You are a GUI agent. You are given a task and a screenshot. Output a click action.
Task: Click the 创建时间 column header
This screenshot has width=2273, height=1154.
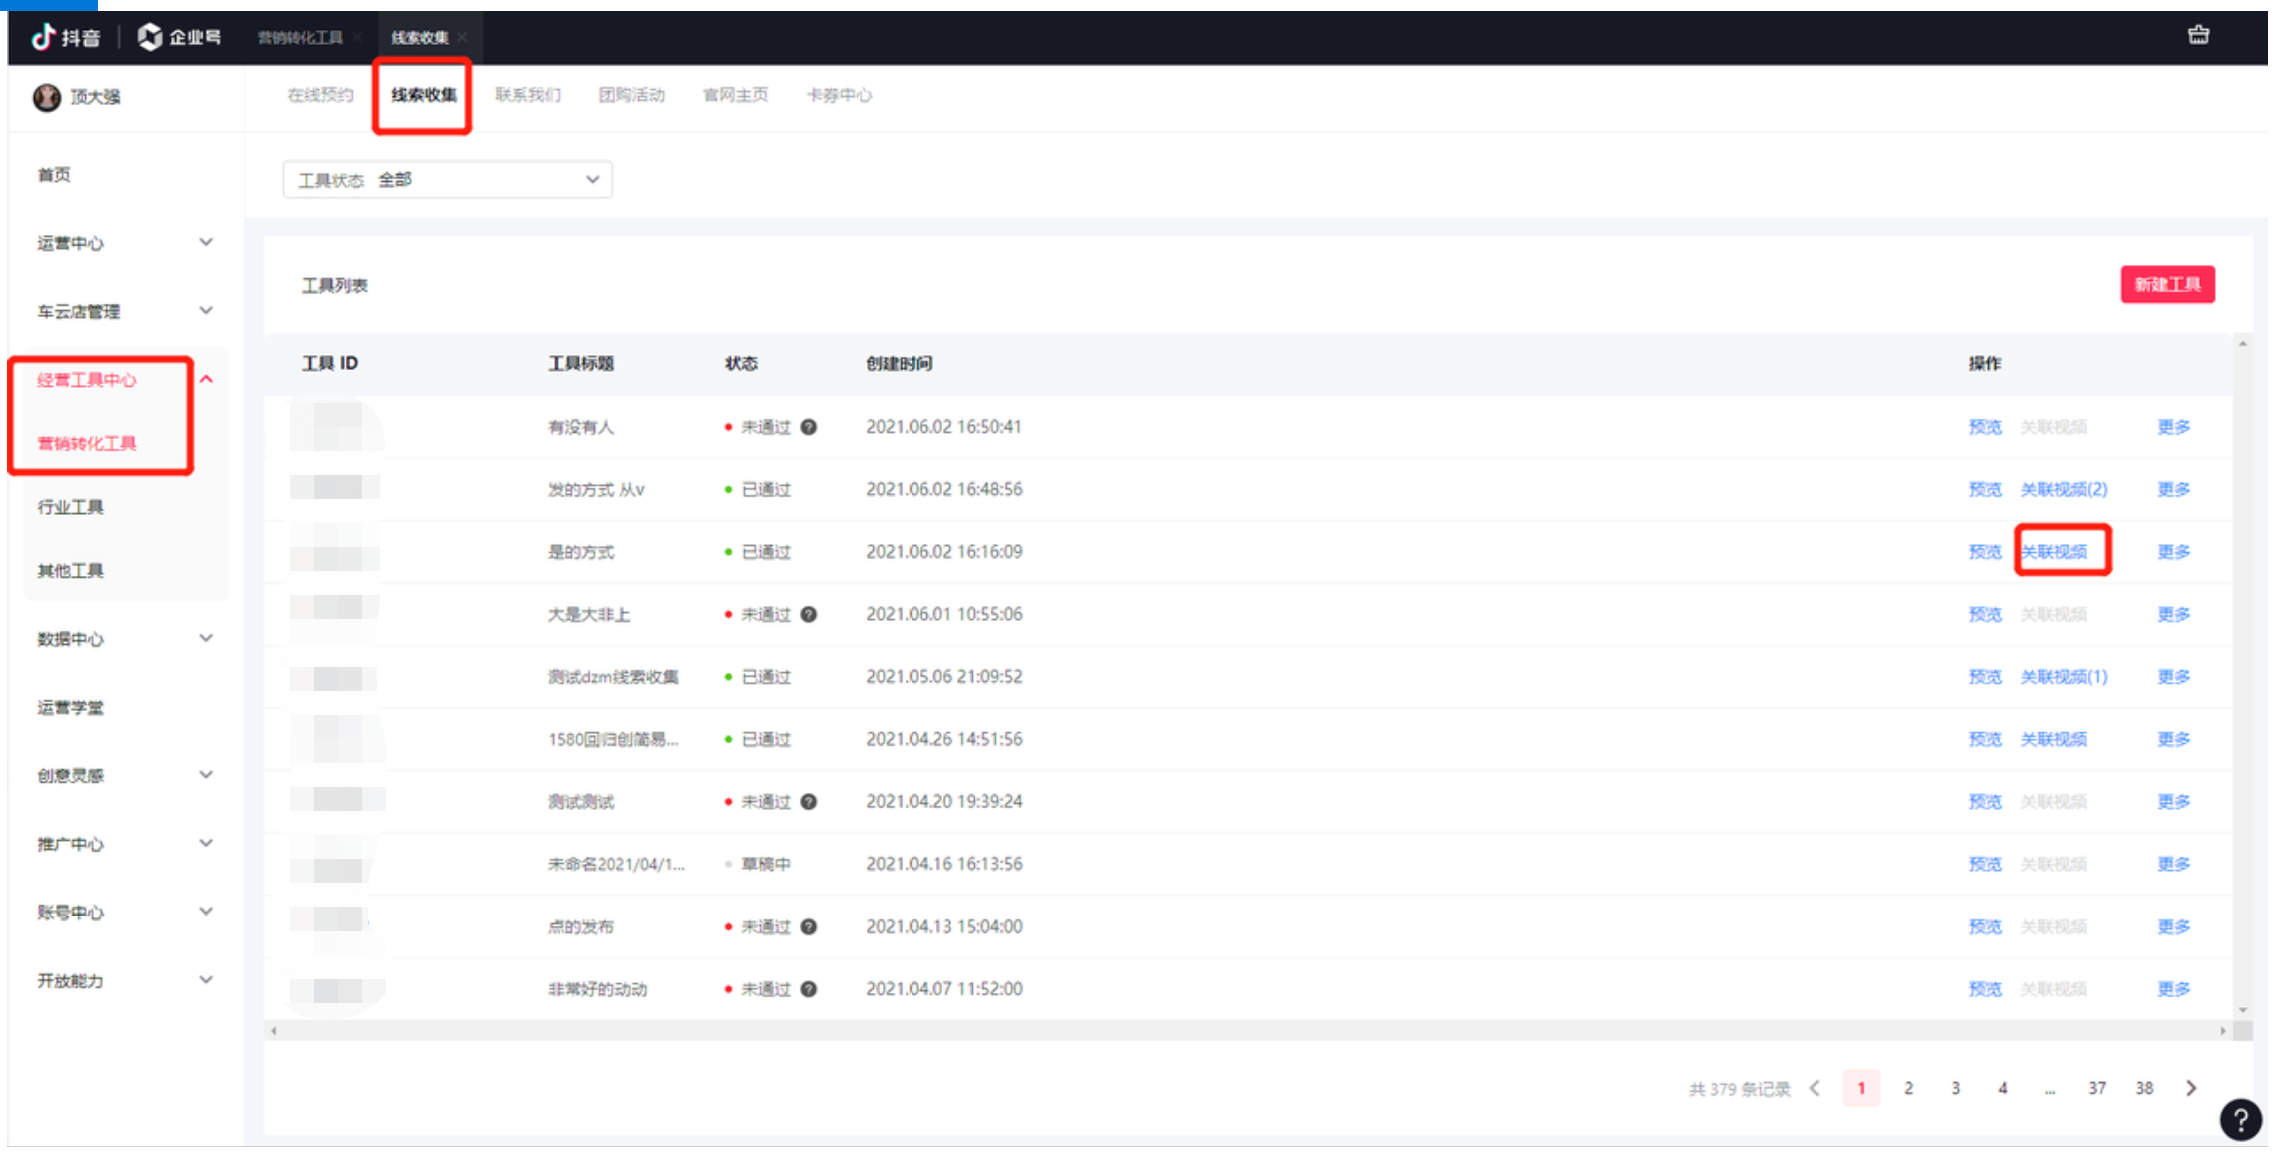point(899,364)
